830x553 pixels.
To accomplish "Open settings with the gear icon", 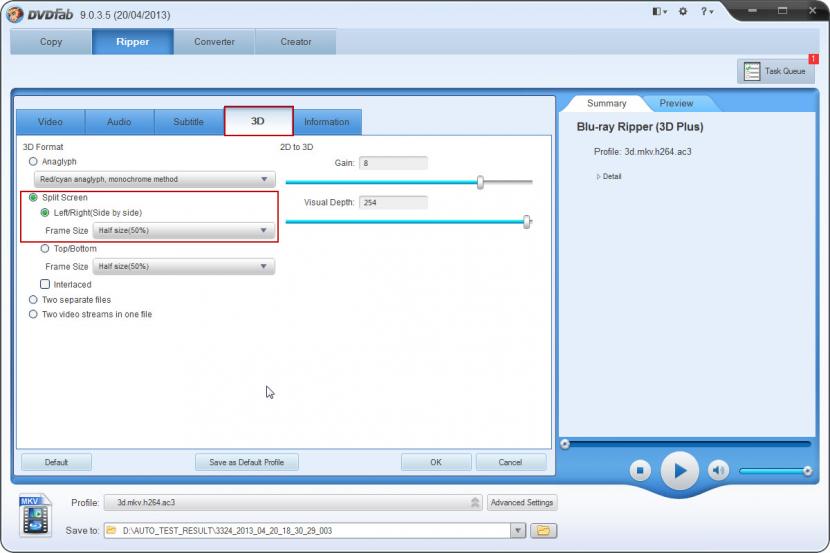I will [683, 11].
